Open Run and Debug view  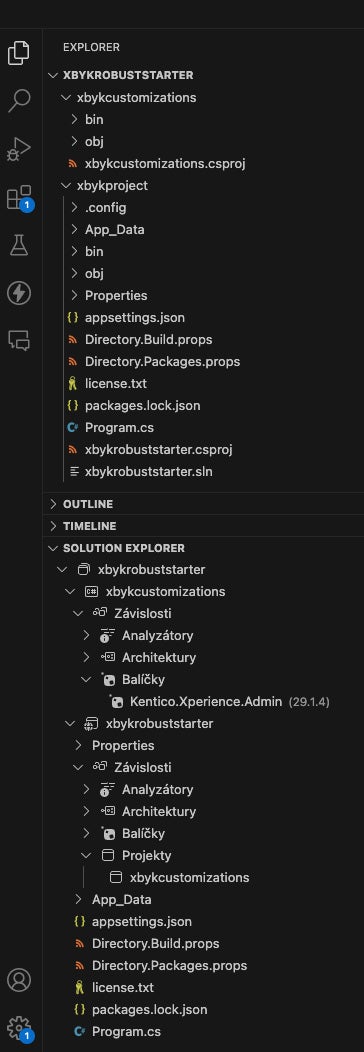pyautogui.click(x=19, y=149)
